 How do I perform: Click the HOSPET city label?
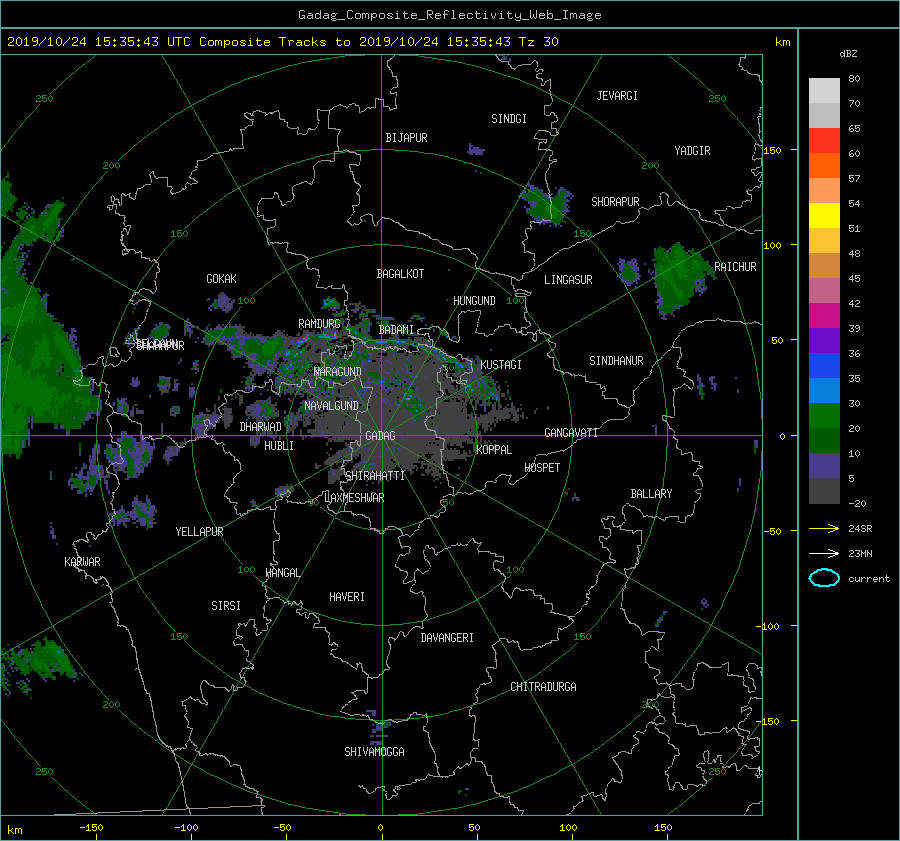point(542,468)
